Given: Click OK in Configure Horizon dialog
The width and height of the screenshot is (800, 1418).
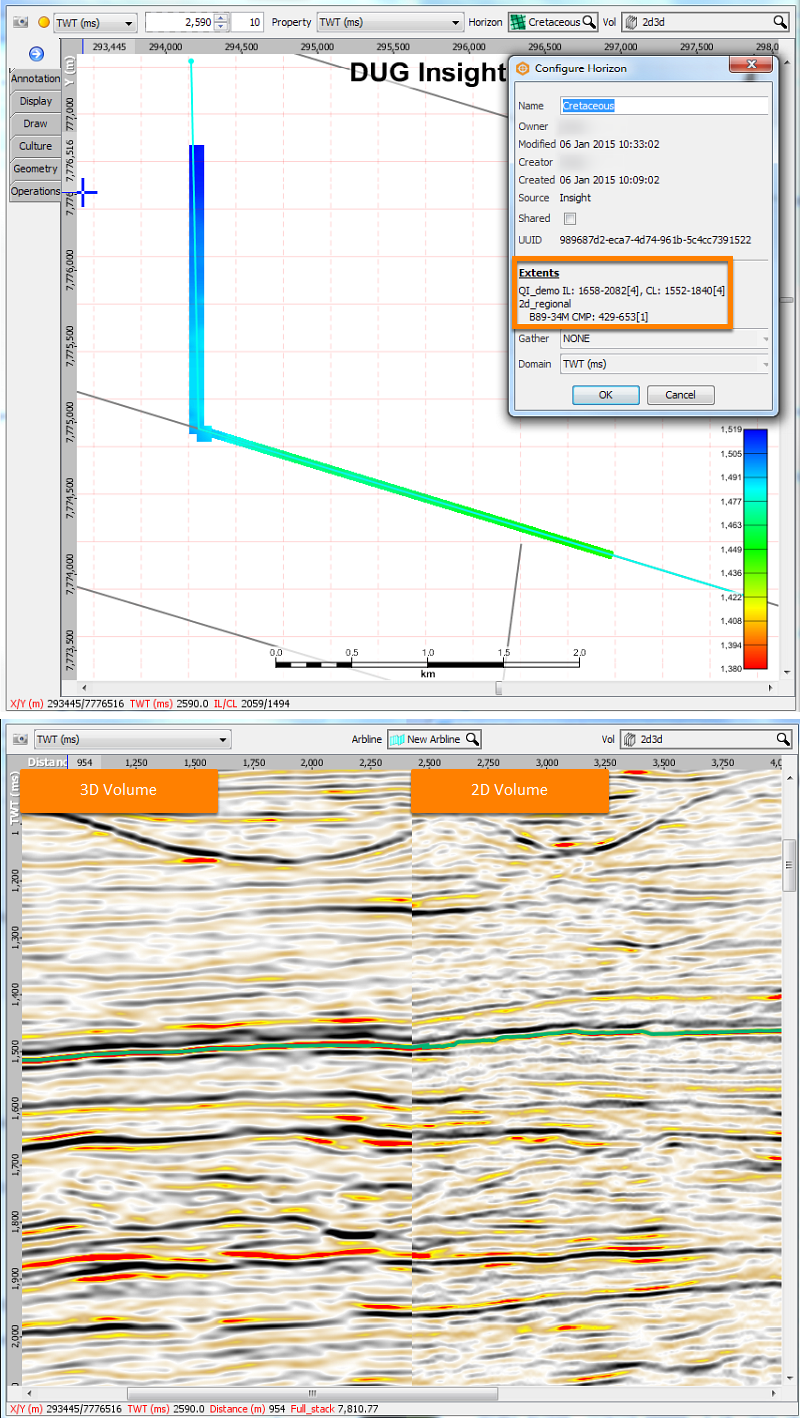Looking at the screenshot, I should pos(605,394).
